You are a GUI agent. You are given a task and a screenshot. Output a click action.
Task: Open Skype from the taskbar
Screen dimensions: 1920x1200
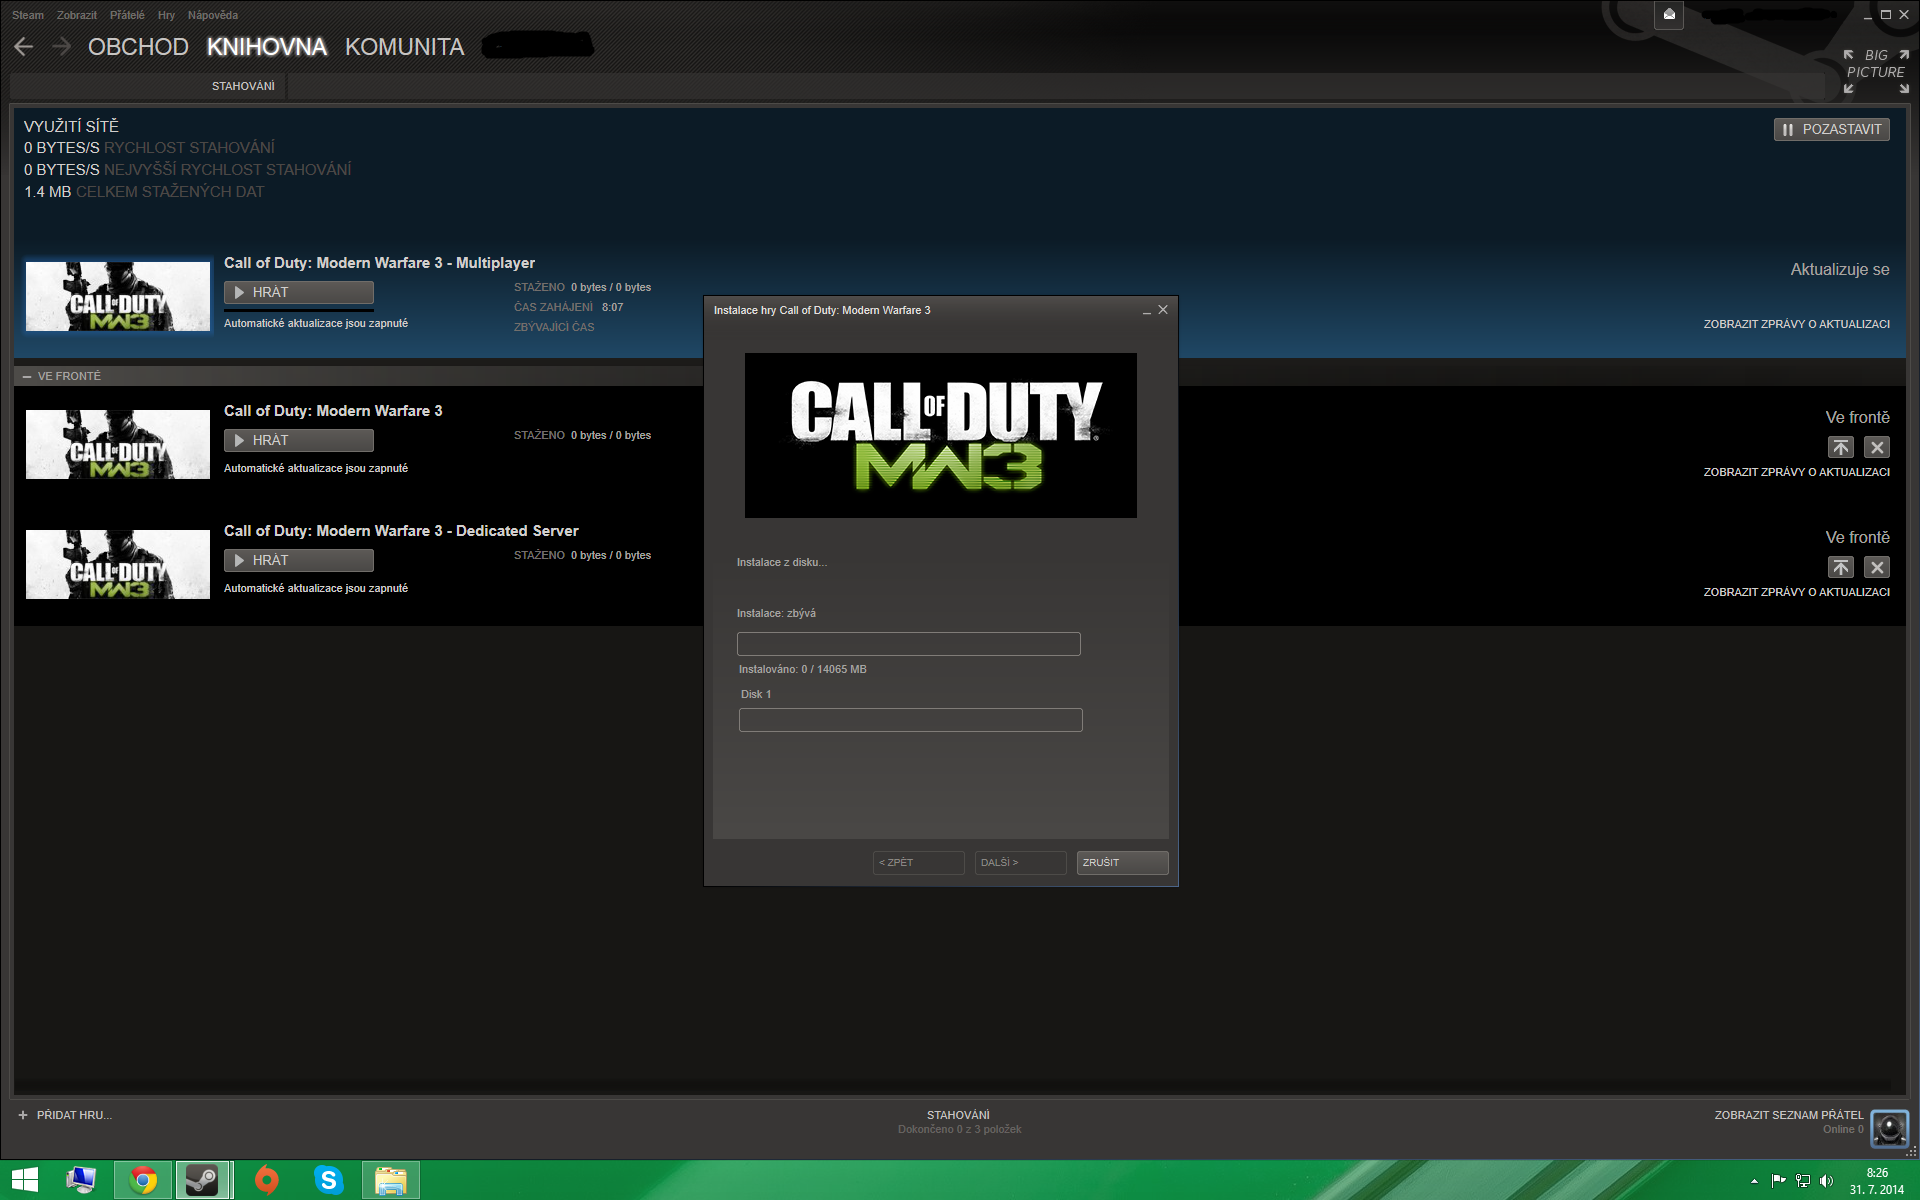tap(328, 1180)
